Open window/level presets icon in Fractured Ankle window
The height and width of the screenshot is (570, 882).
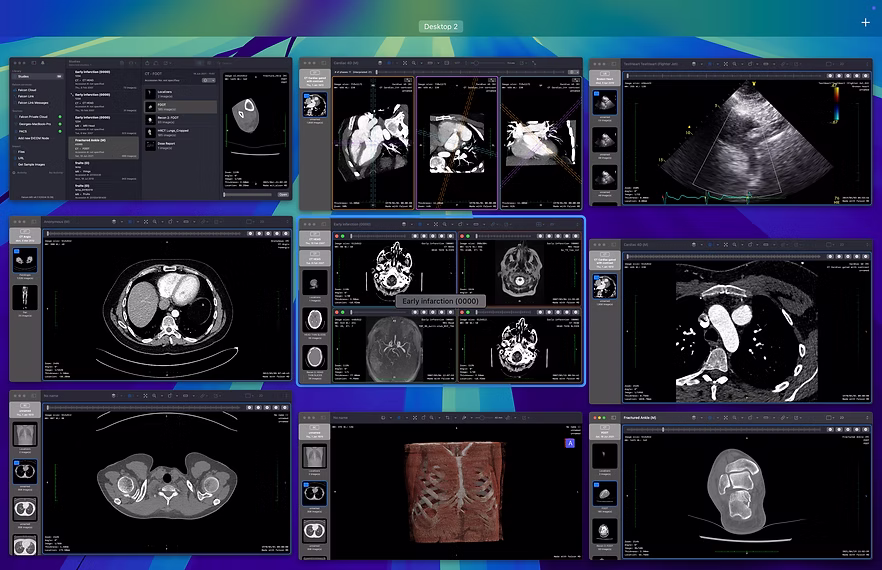point(694,418)
